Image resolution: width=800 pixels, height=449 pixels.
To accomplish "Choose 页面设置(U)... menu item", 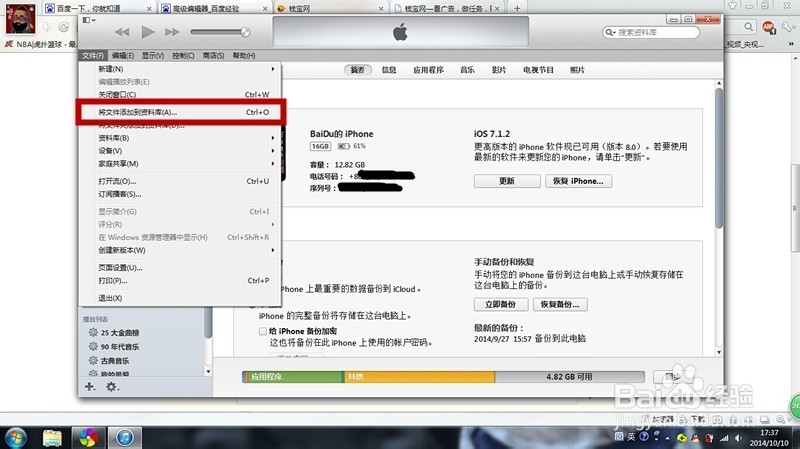I will pyautogui.click(x=179, y=268).
